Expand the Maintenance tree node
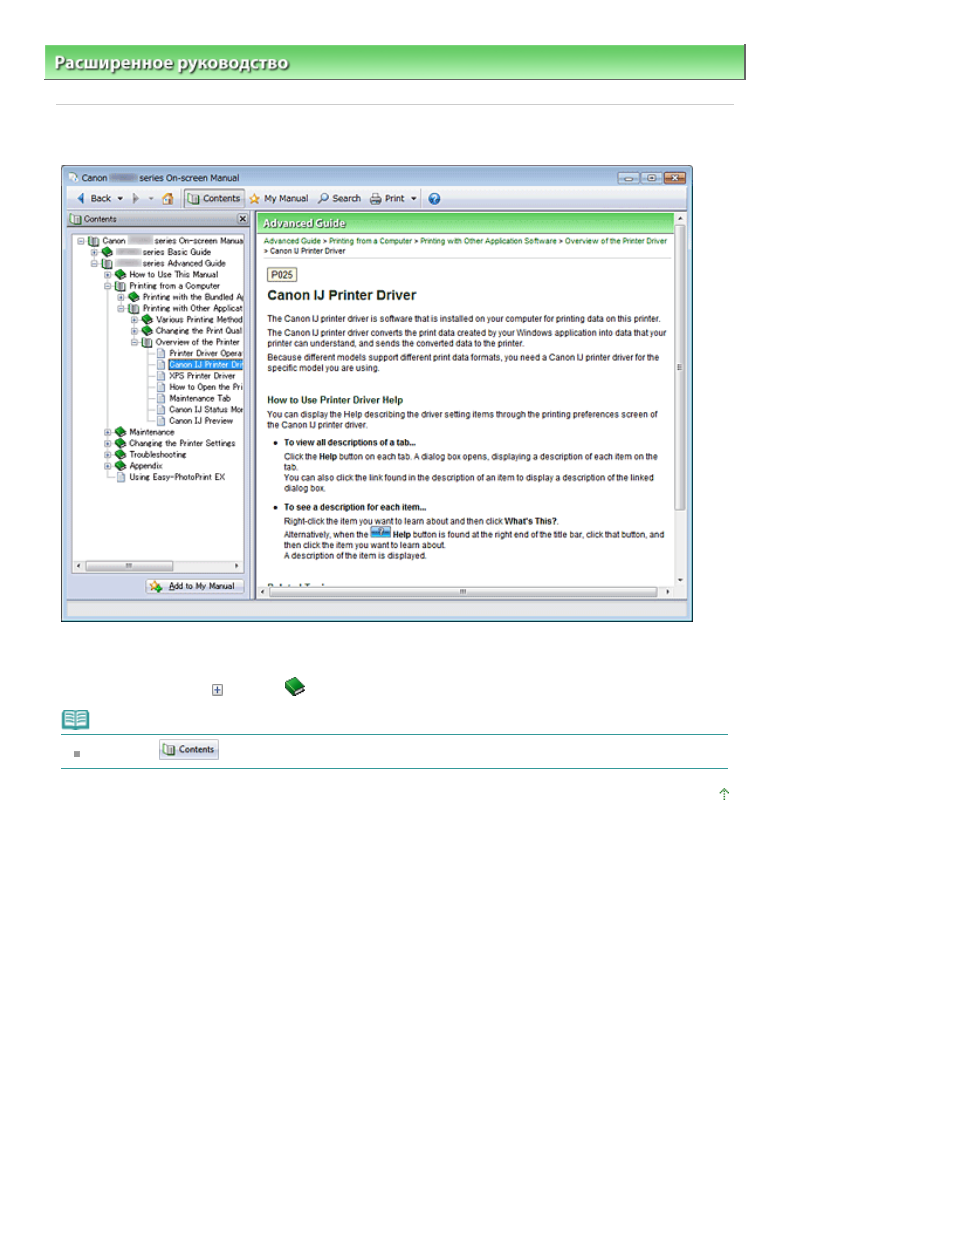This screenshot has height=1235, width=954. pyautogui.click(x=107, y=432)
